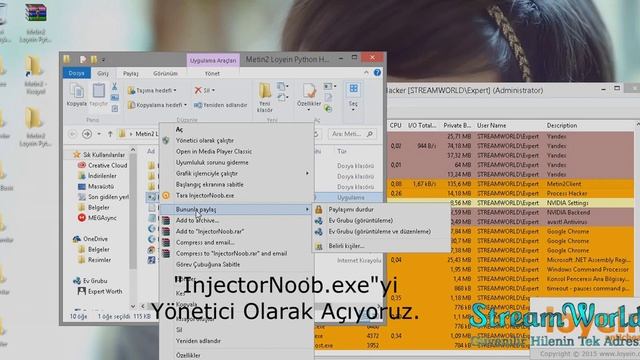Switch to the Giriş ribbon tab
The image size is (640, 360).
point(102,73)
